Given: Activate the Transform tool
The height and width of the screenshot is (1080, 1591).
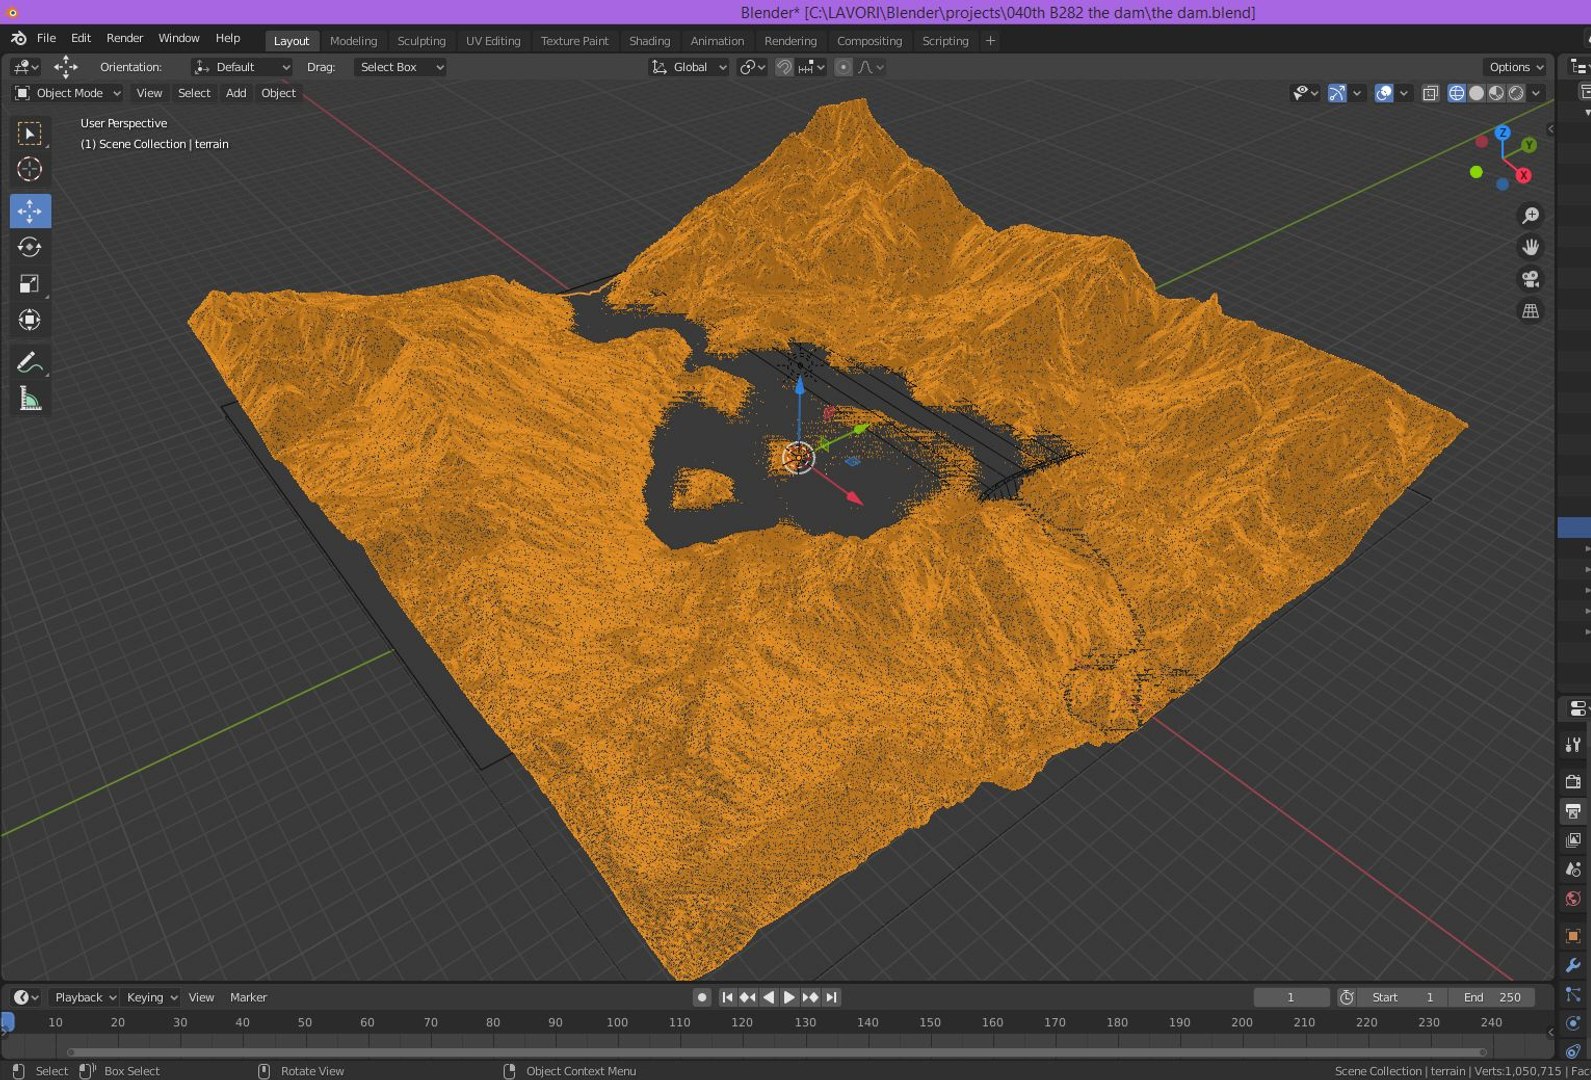Looking at the screenshot, I should click(30, 320).
